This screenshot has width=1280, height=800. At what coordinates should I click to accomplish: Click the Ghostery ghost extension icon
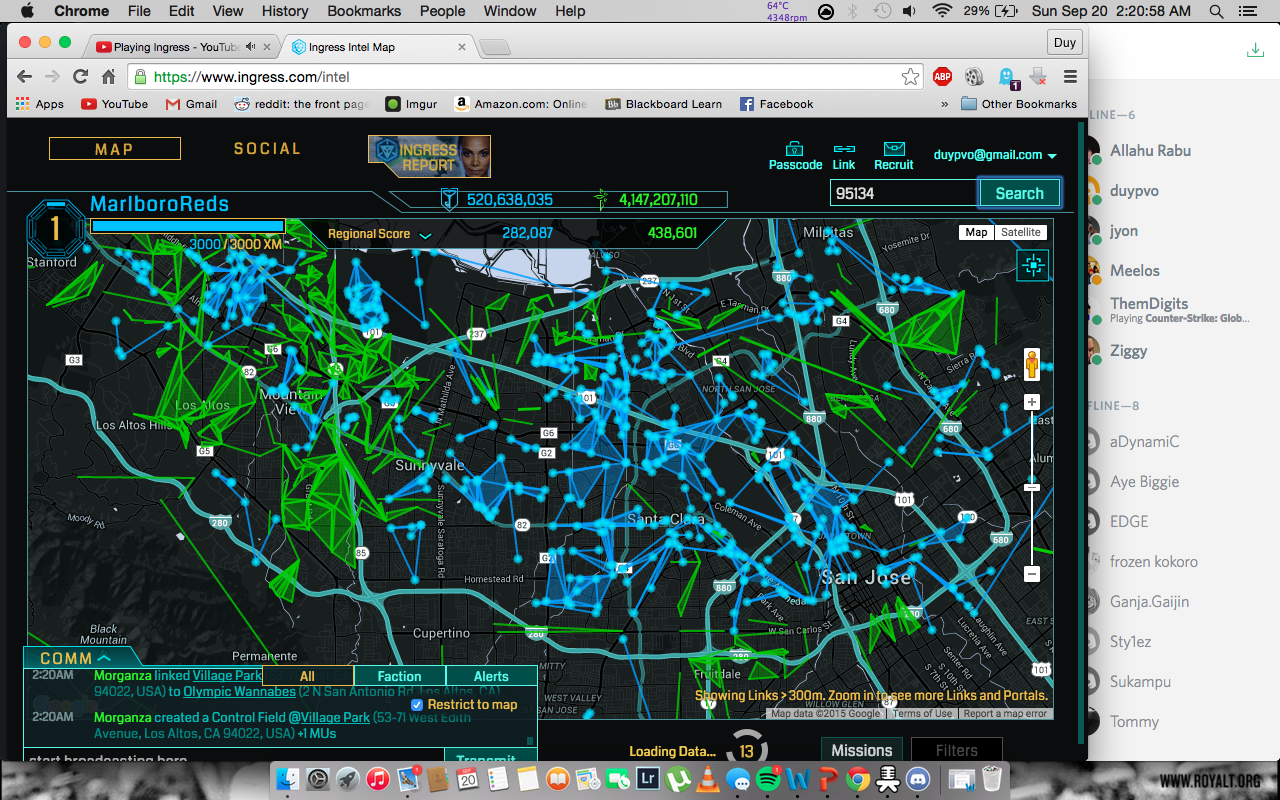point(1007,77)
